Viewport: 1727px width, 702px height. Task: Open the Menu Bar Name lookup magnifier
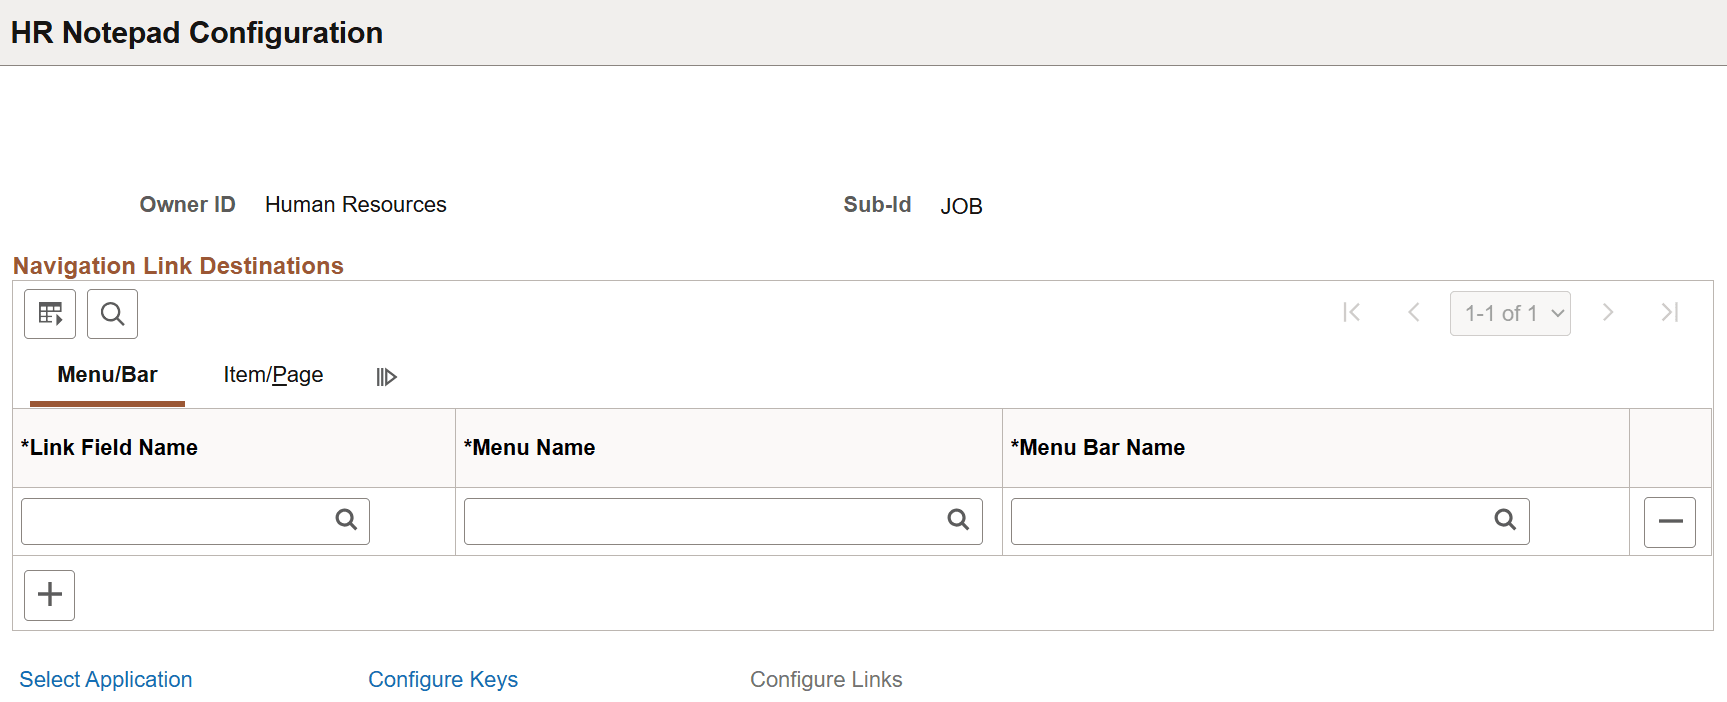[x=1506, y=520]
